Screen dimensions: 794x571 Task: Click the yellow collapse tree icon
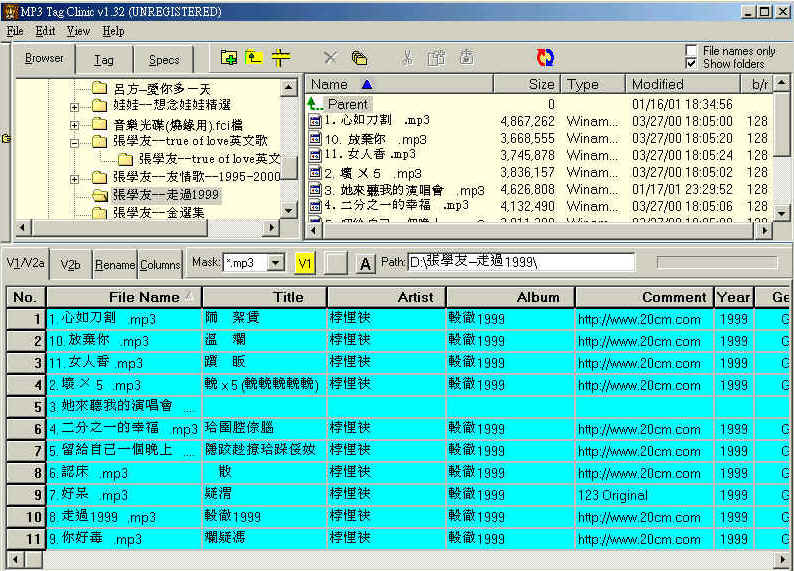(281, 58)
